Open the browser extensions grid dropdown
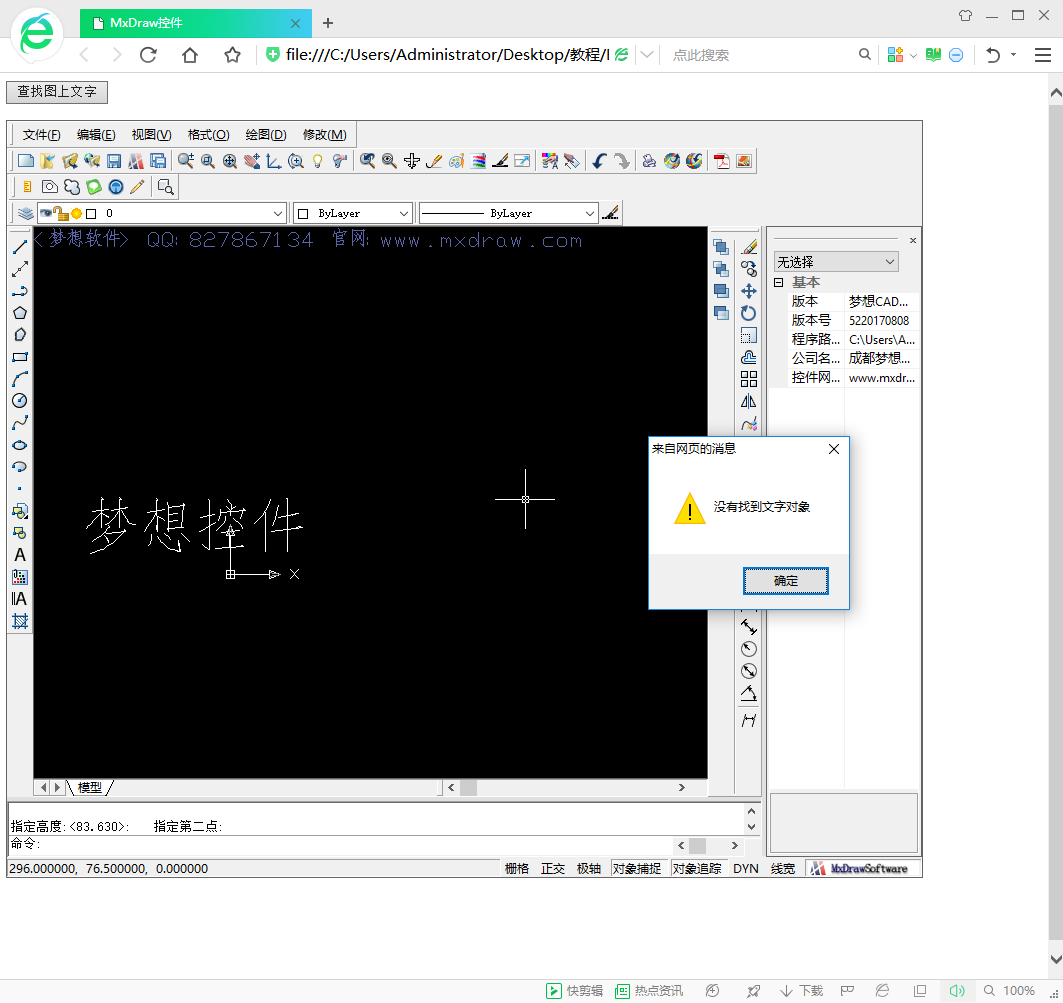The width and height of the screenshot is (1063, 1003). coord(913,55)
